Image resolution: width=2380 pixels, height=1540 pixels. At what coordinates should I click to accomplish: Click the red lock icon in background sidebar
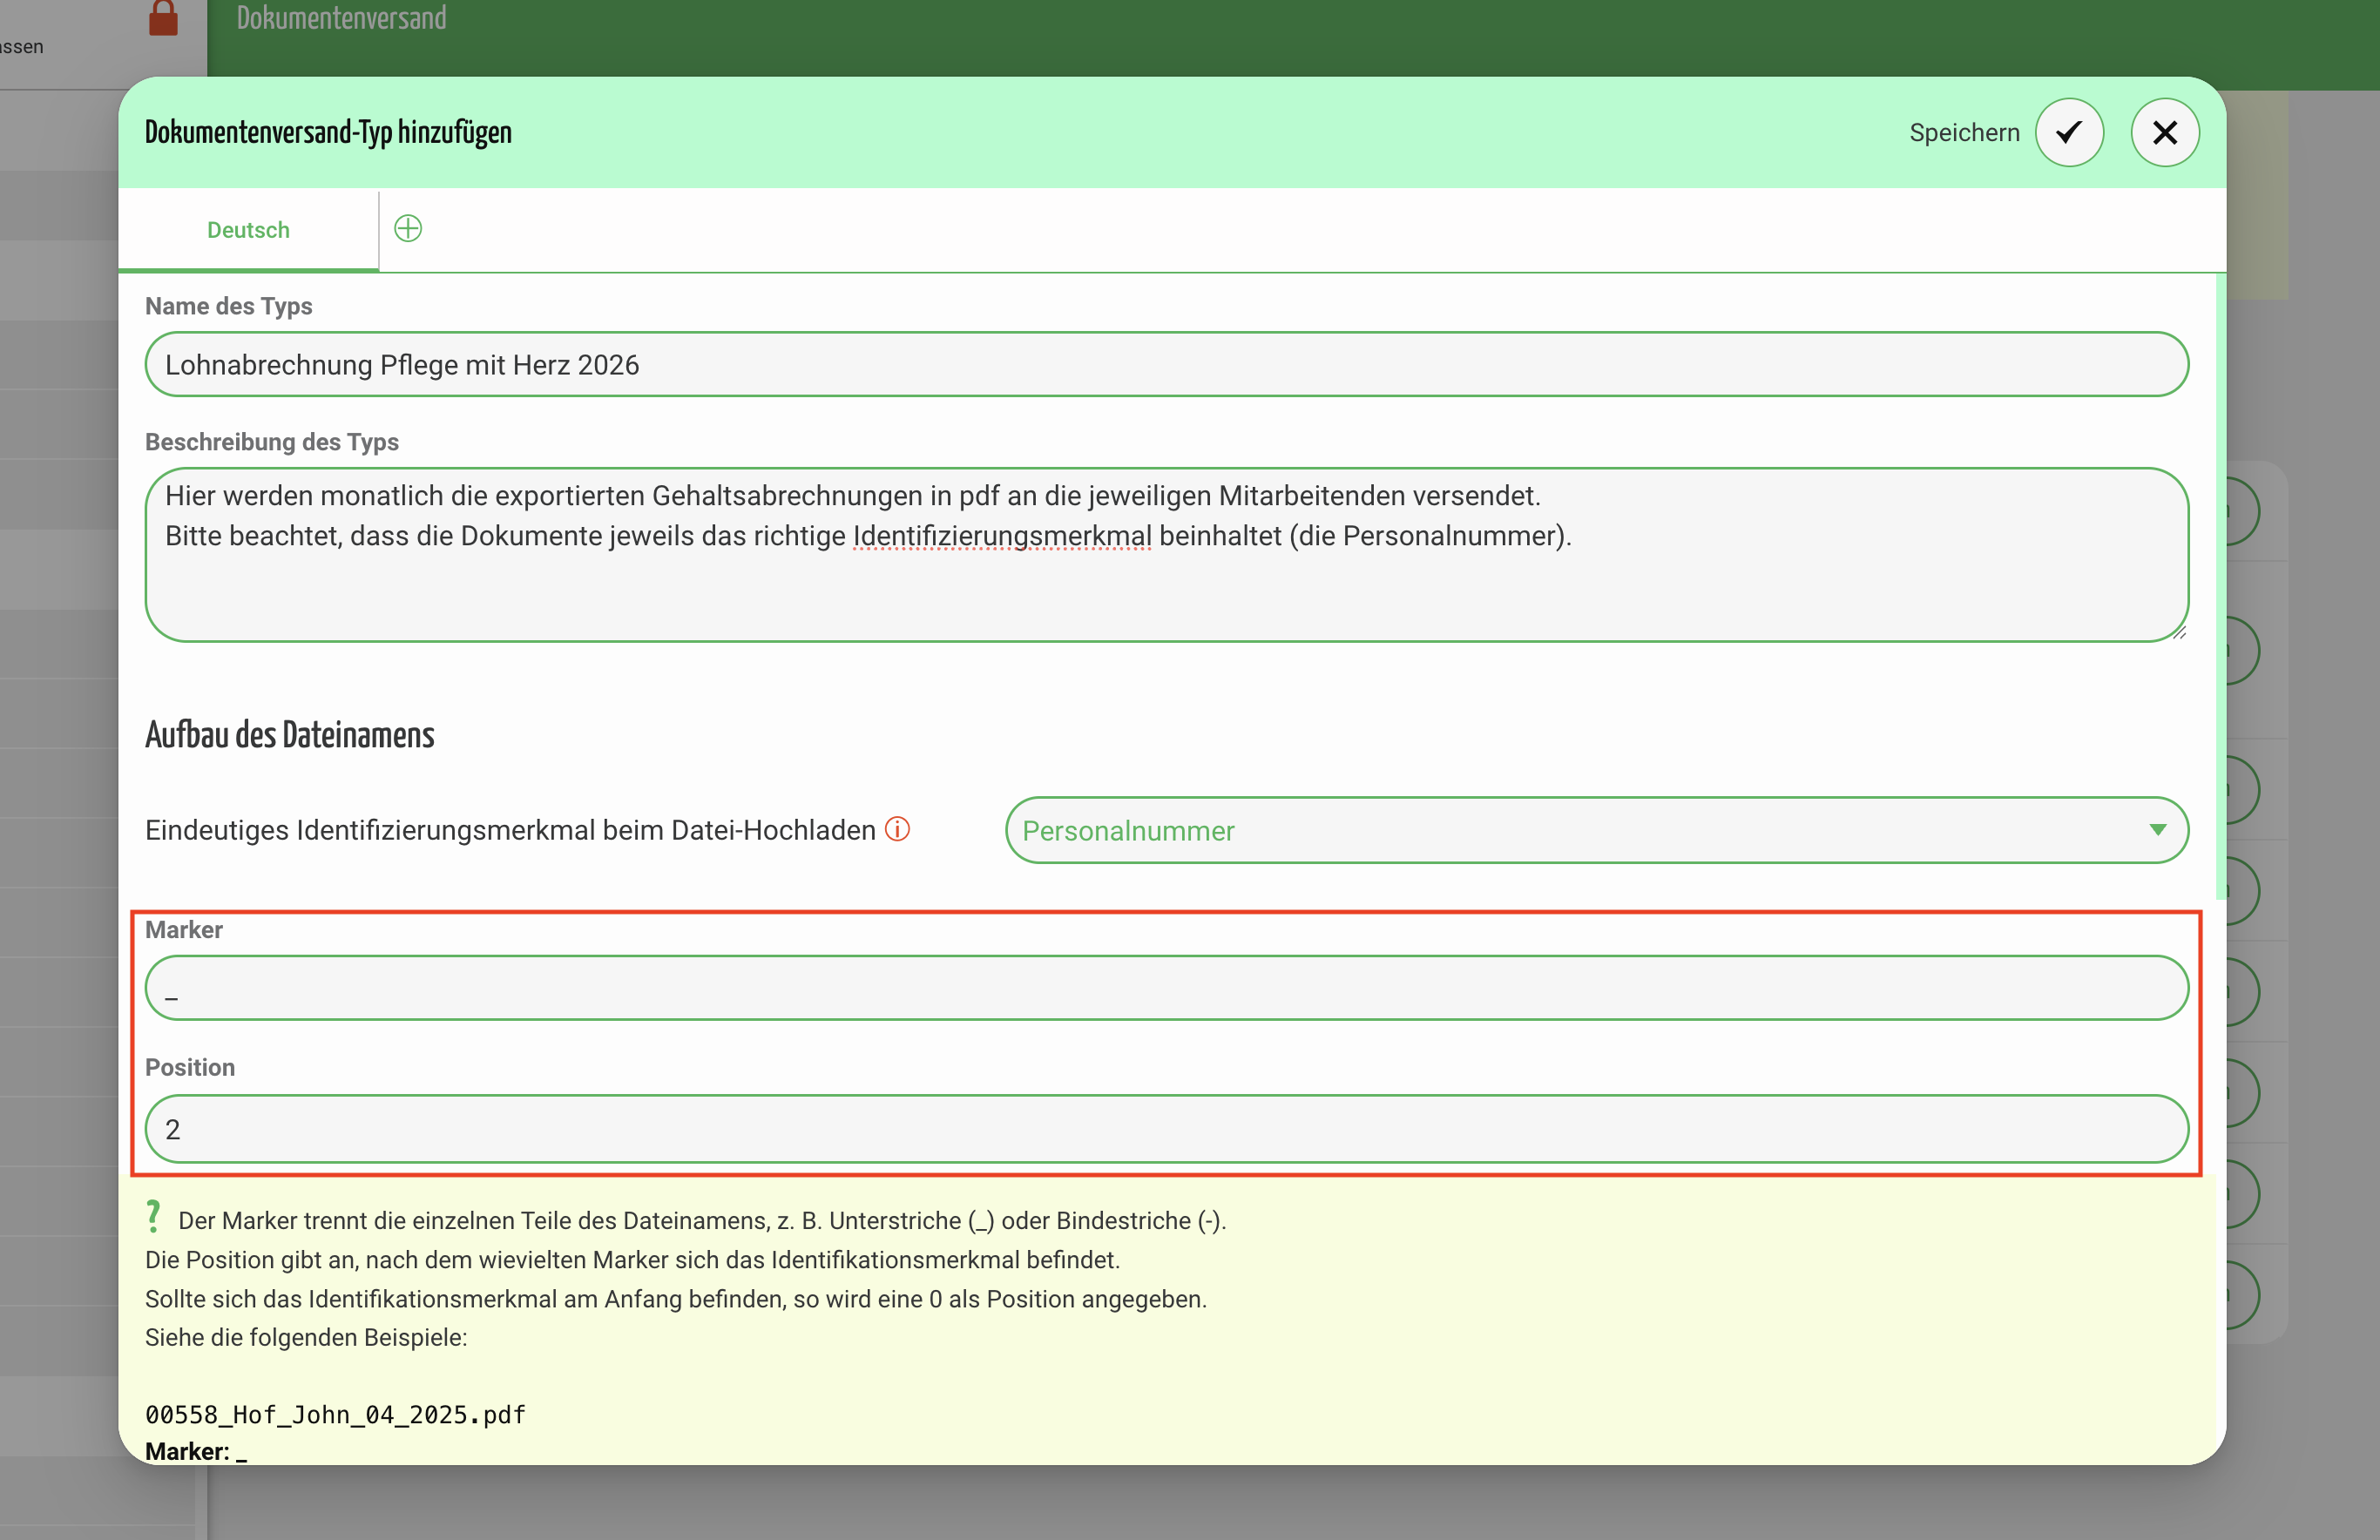click(x=163, y=17)
